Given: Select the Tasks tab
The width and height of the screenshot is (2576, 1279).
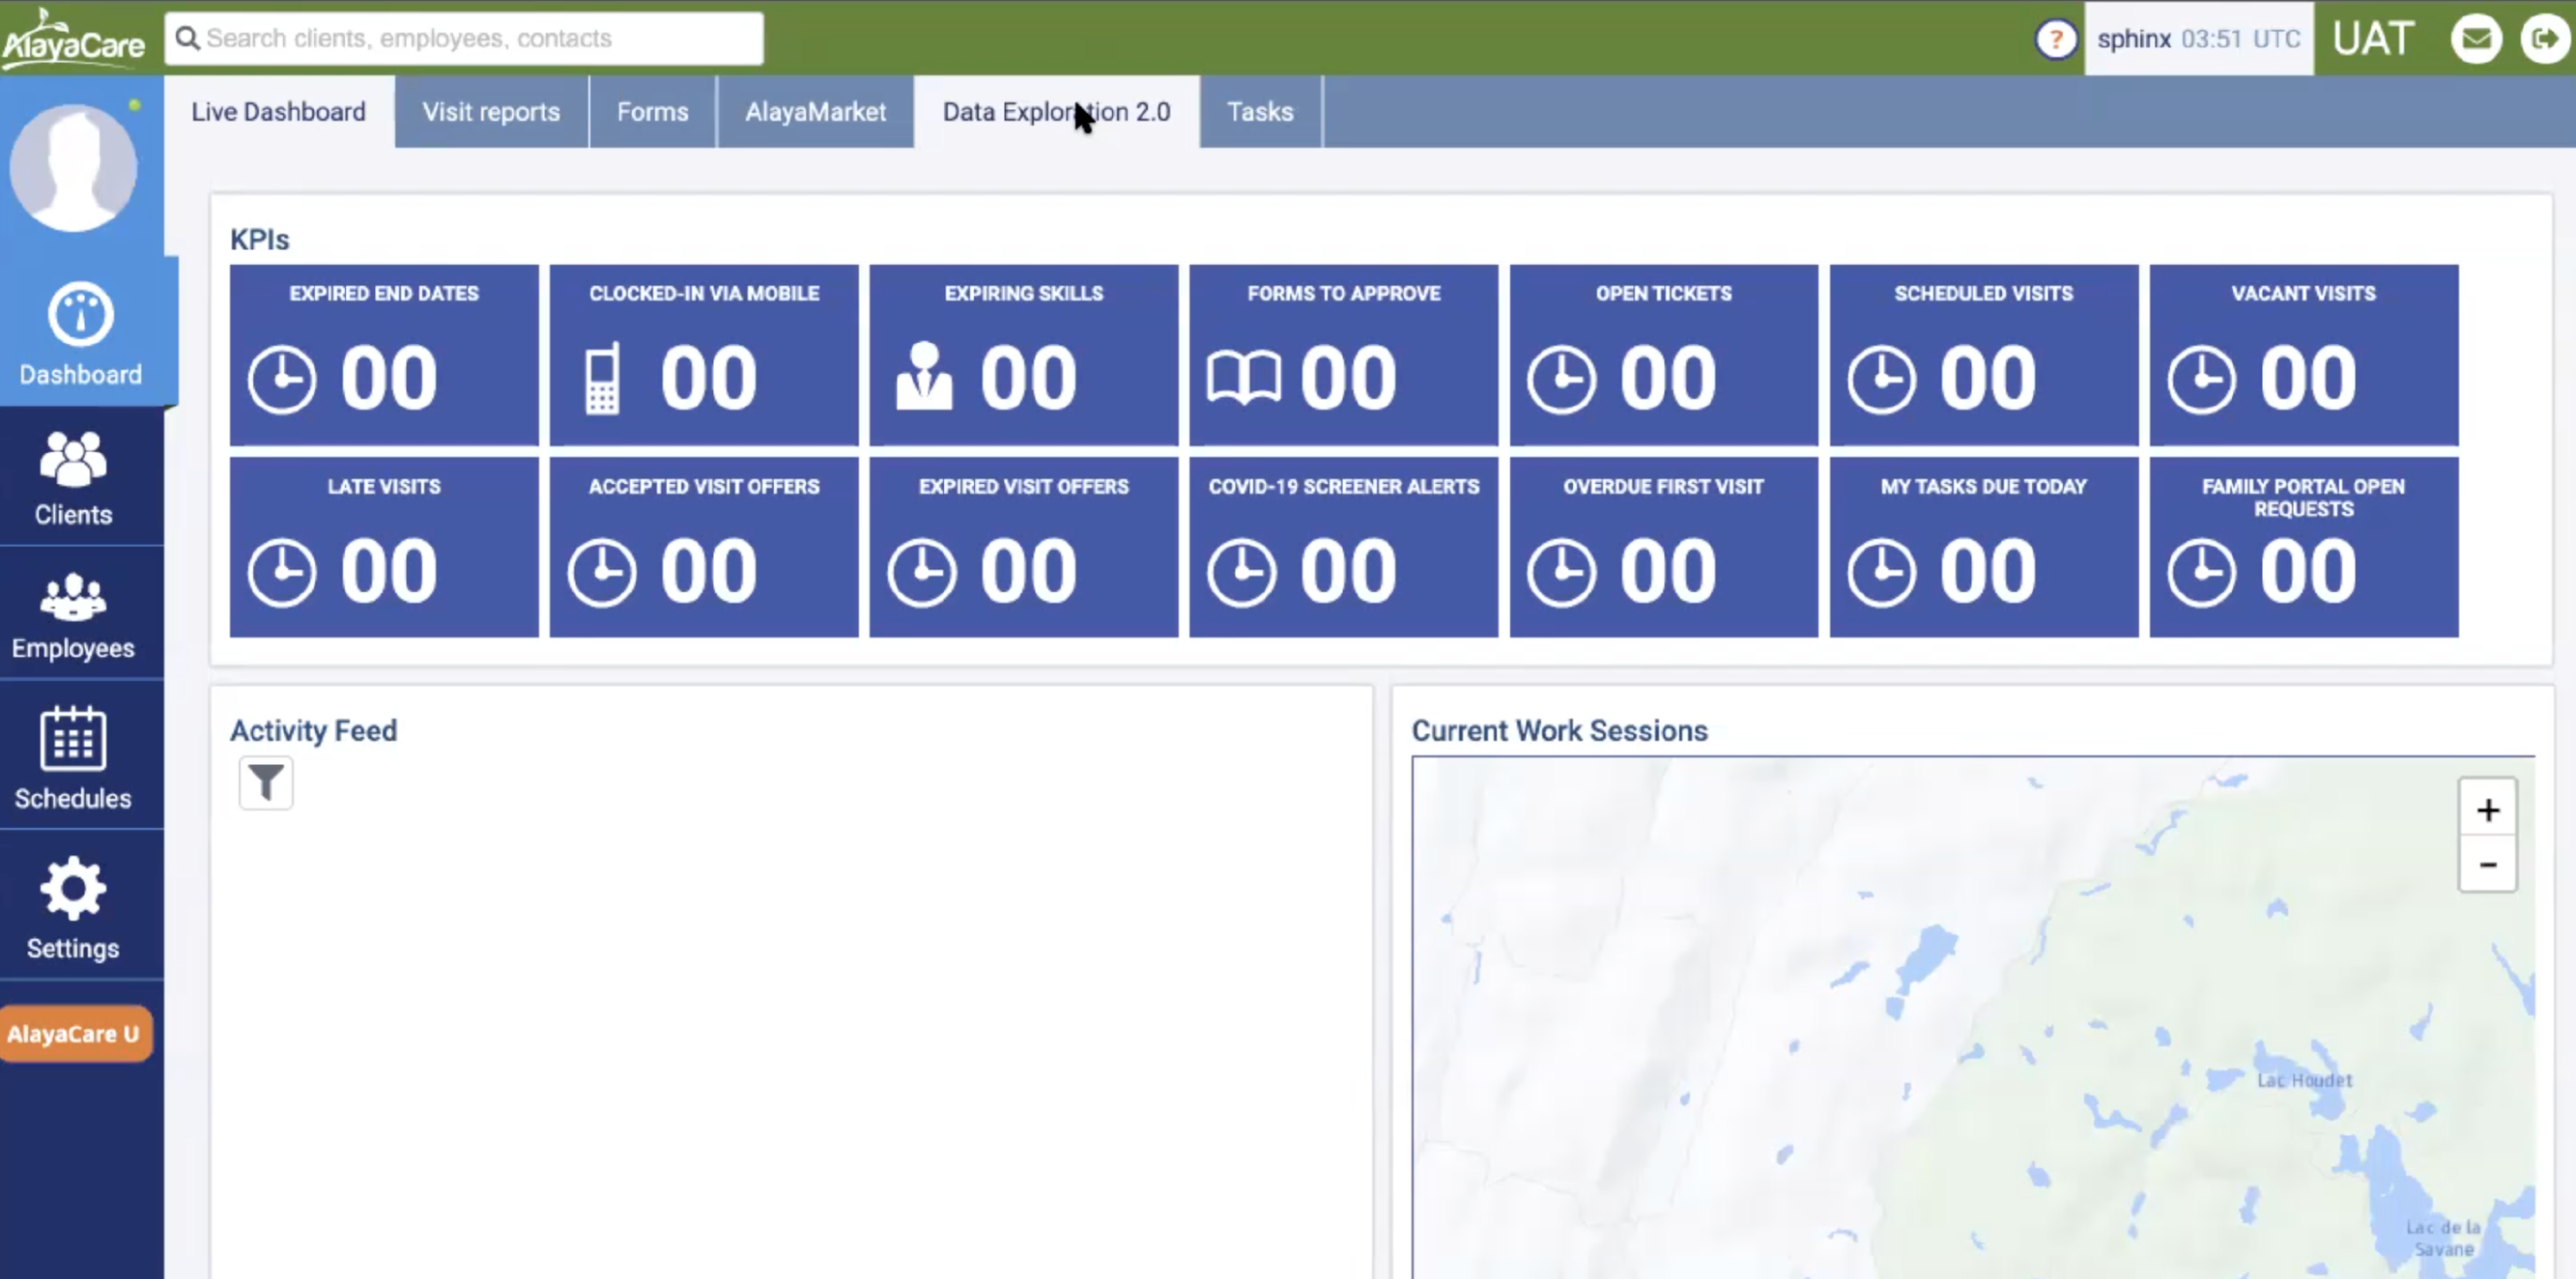Looking at the screenshot, I should tap(1260, 112).
